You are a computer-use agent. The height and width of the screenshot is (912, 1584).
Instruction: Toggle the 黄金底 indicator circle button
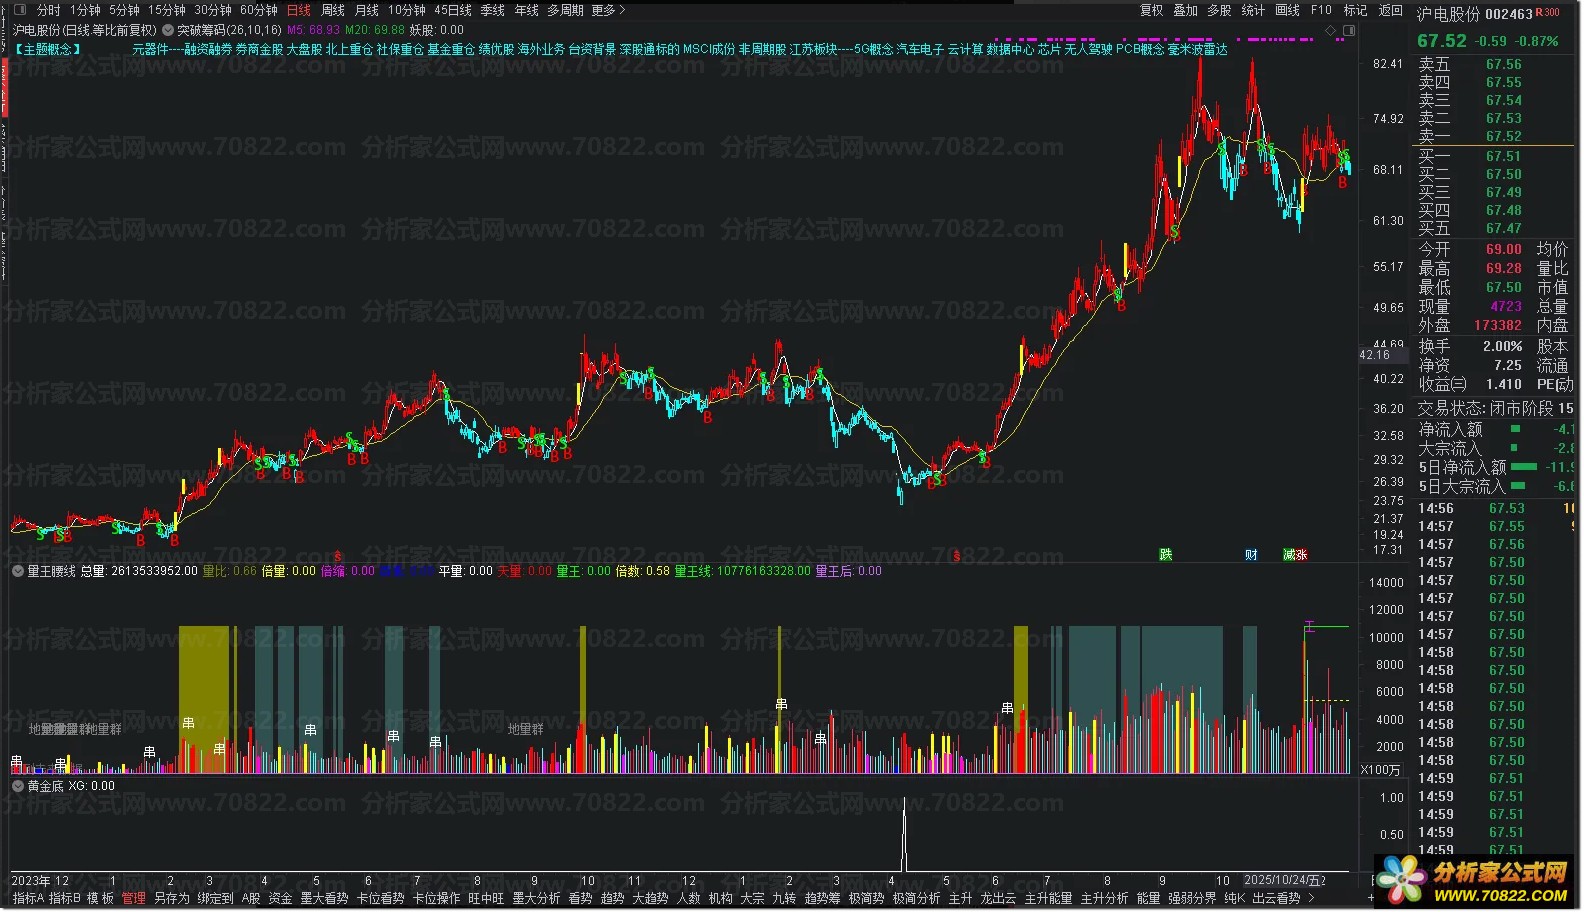[x=18, y=786]
